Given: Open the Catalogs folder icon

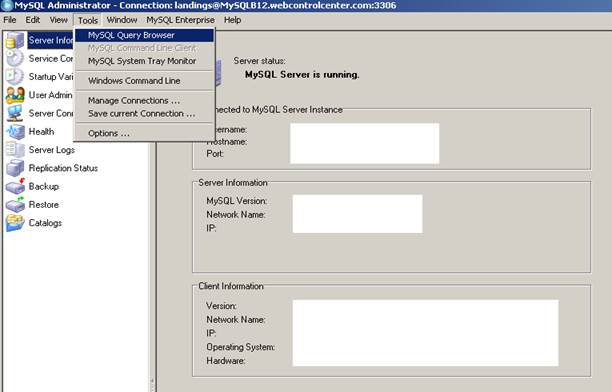Looking at the screenshot, I should point(15,223).
